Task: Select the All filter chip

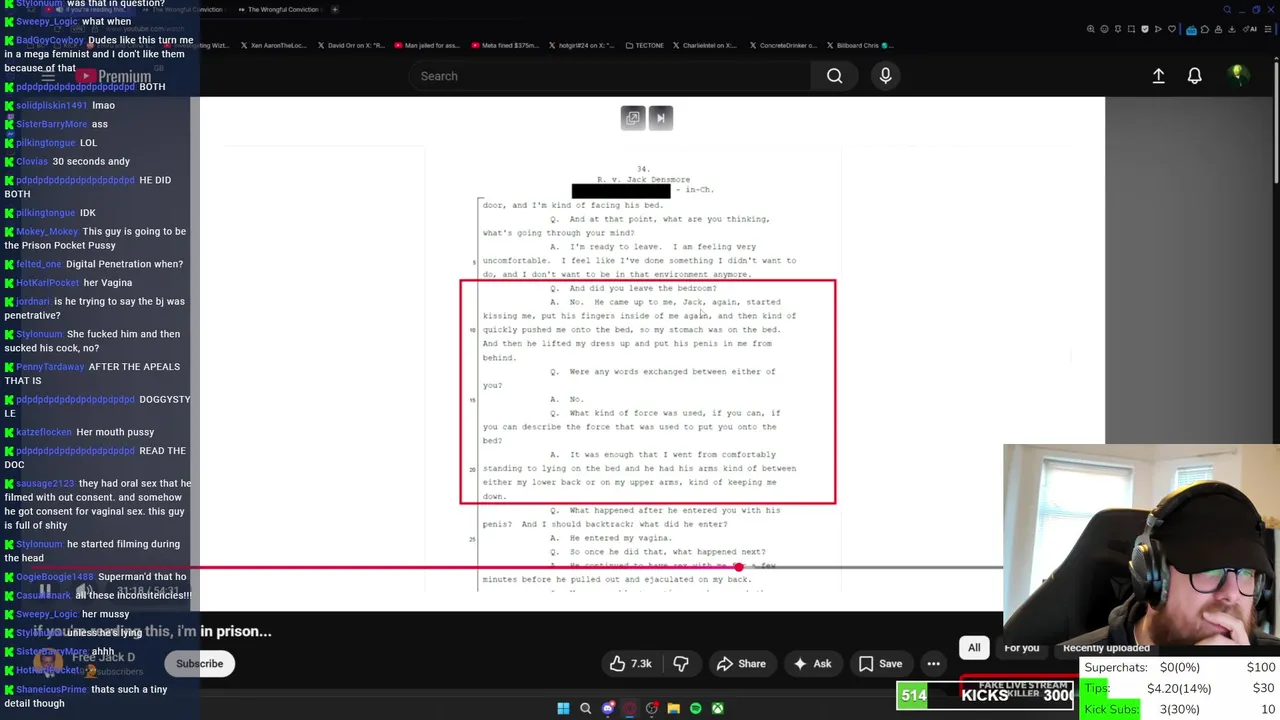Action: (974, 648)
